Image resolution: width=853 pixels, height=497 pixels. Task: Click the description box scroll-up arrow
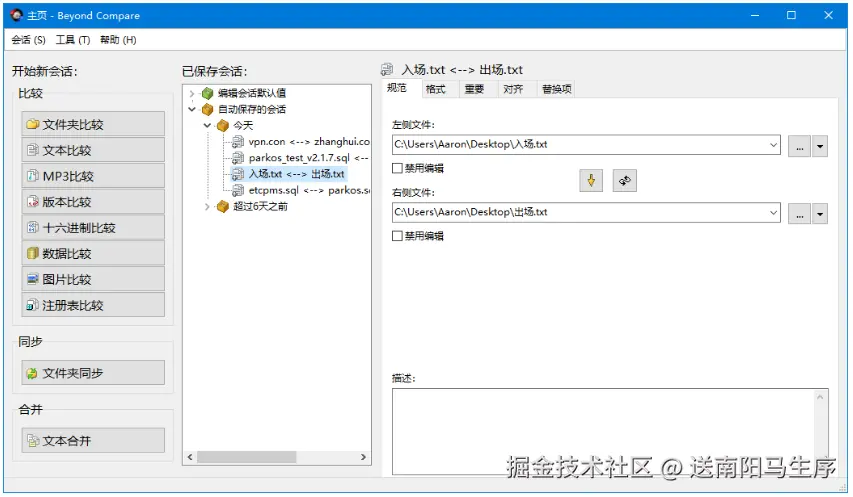tap(820, 397)
